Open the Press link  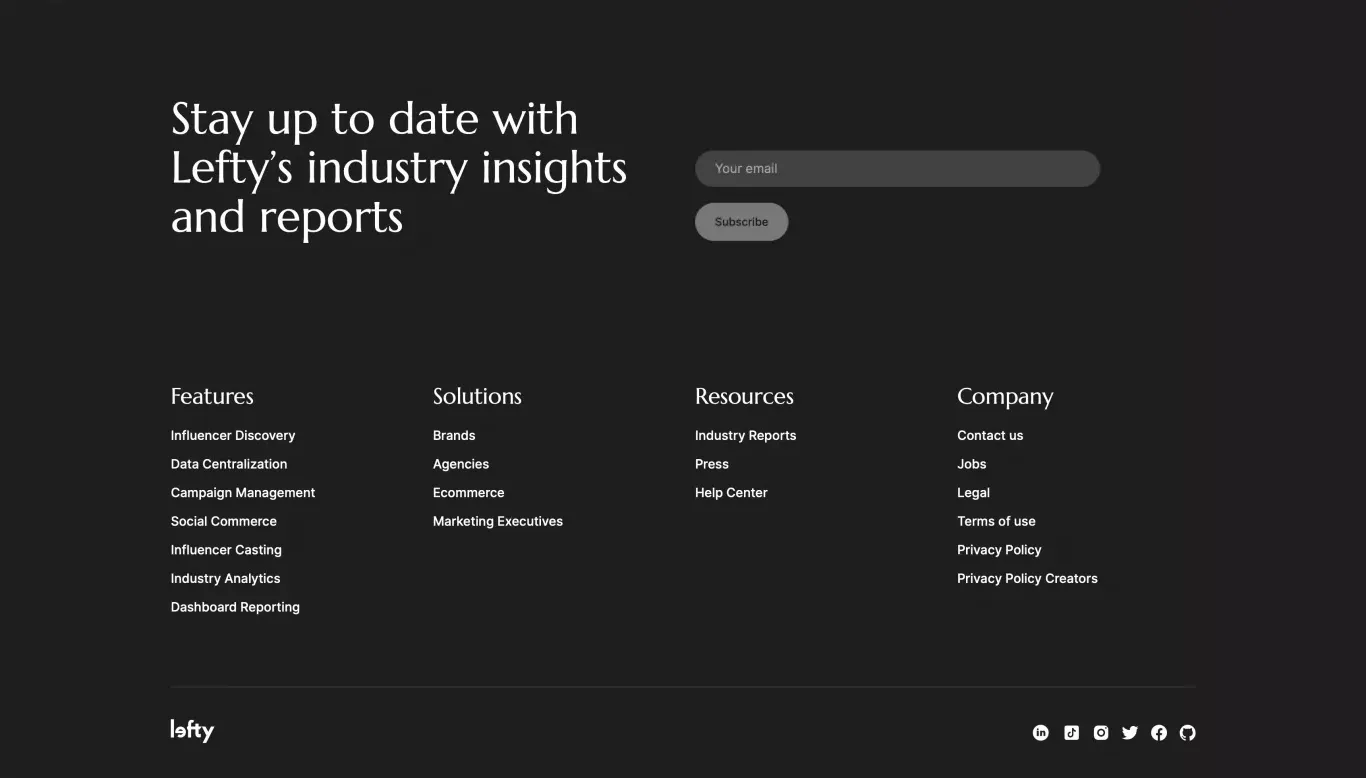[712, 464]
